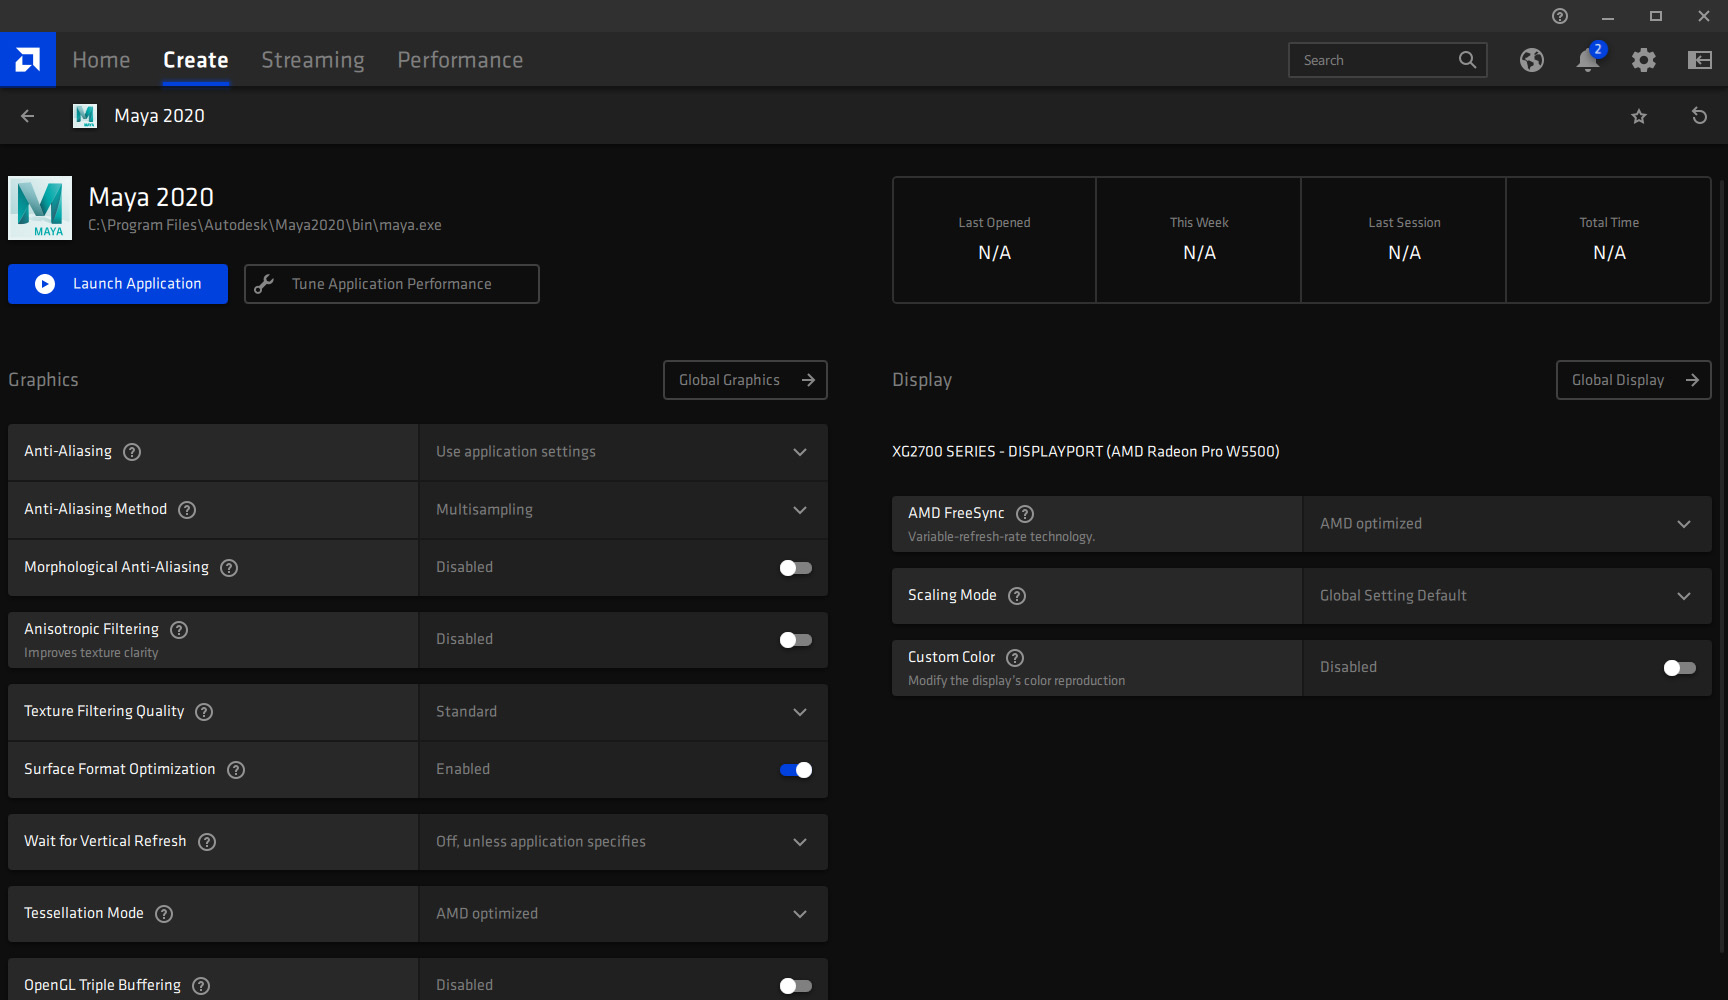Viewport: 1728px width, 1000px height.
Task: Show help for Anisotropic Filtering
Action: [179, 630]
